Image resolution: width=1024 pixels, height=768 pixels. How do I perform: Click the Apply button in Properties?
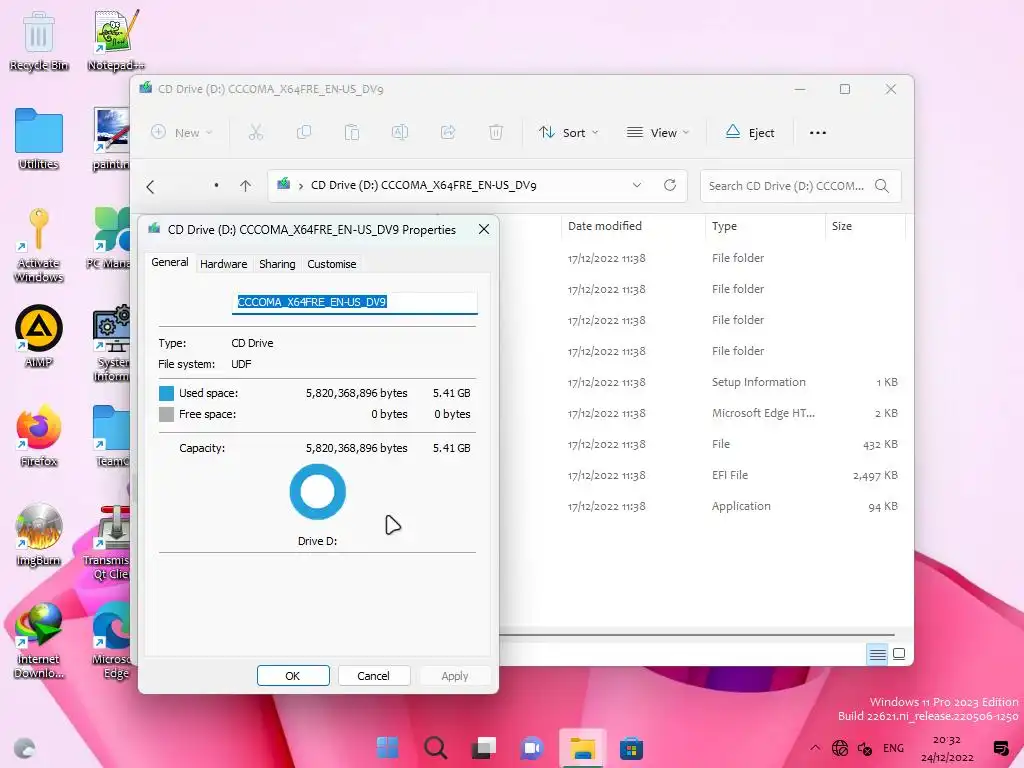click(x=455, y=676)
